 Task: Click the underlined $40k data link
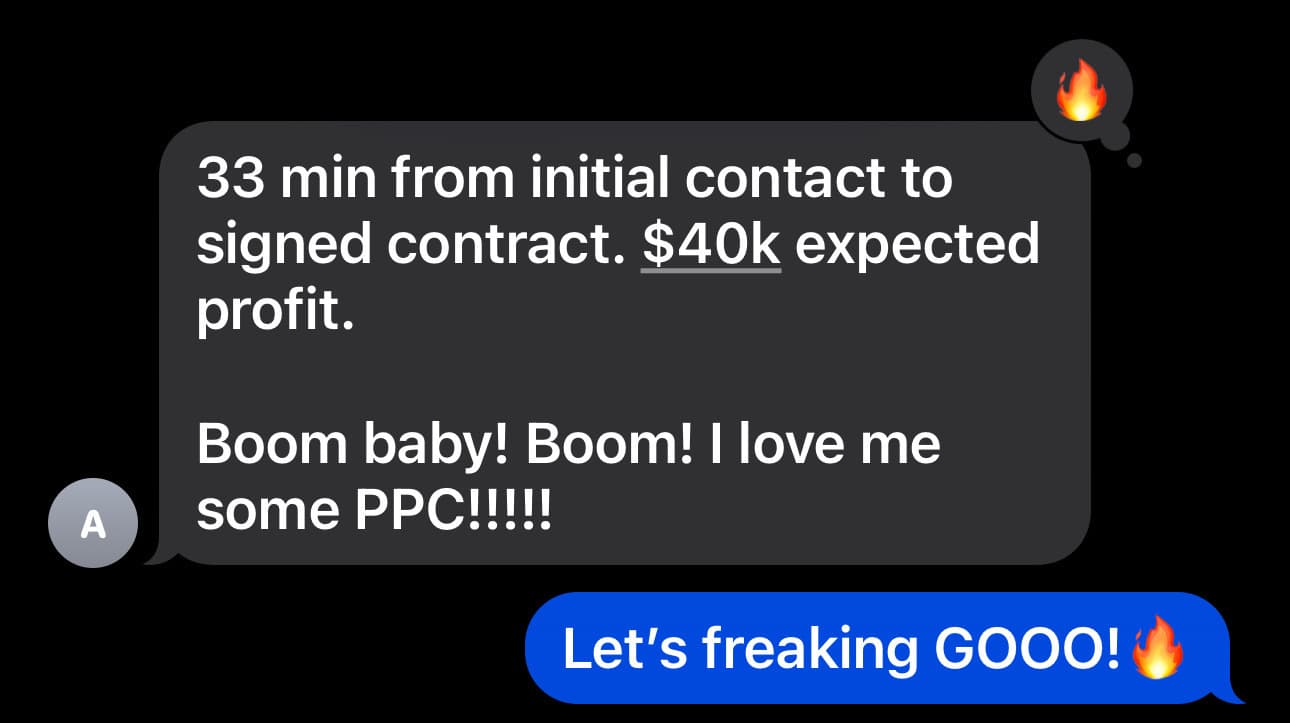pos(710,246)
